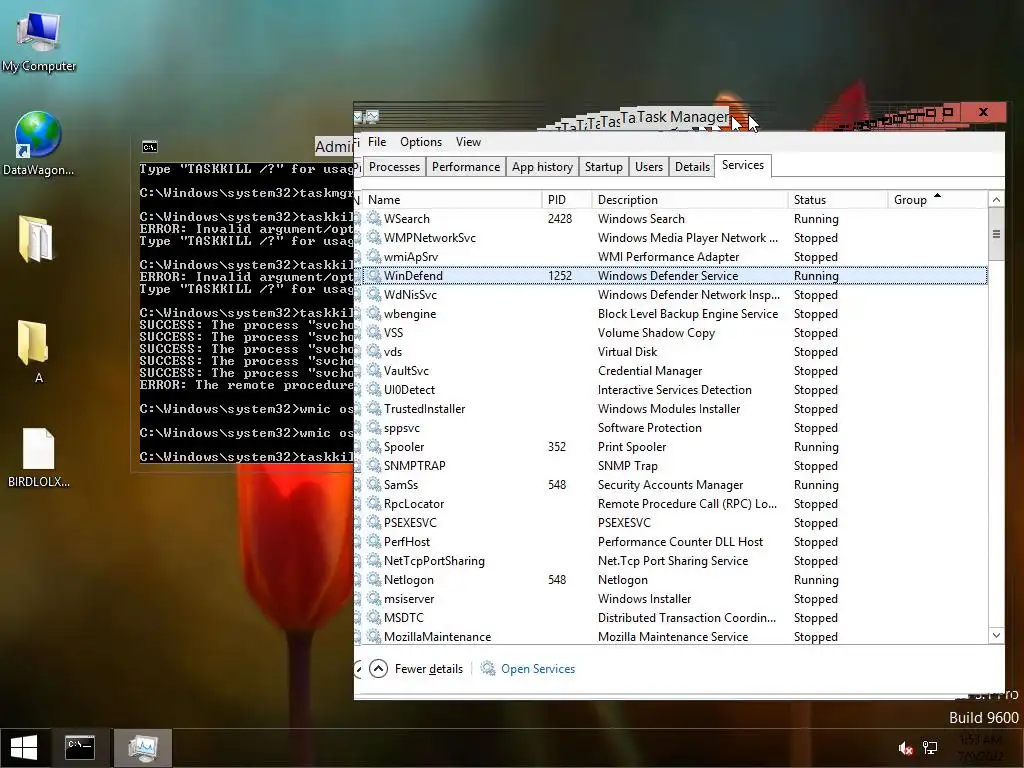Image resolution: width=1024 pixels, height=768 pixels.
Task: Select the VSS service row
Action: 675,332
